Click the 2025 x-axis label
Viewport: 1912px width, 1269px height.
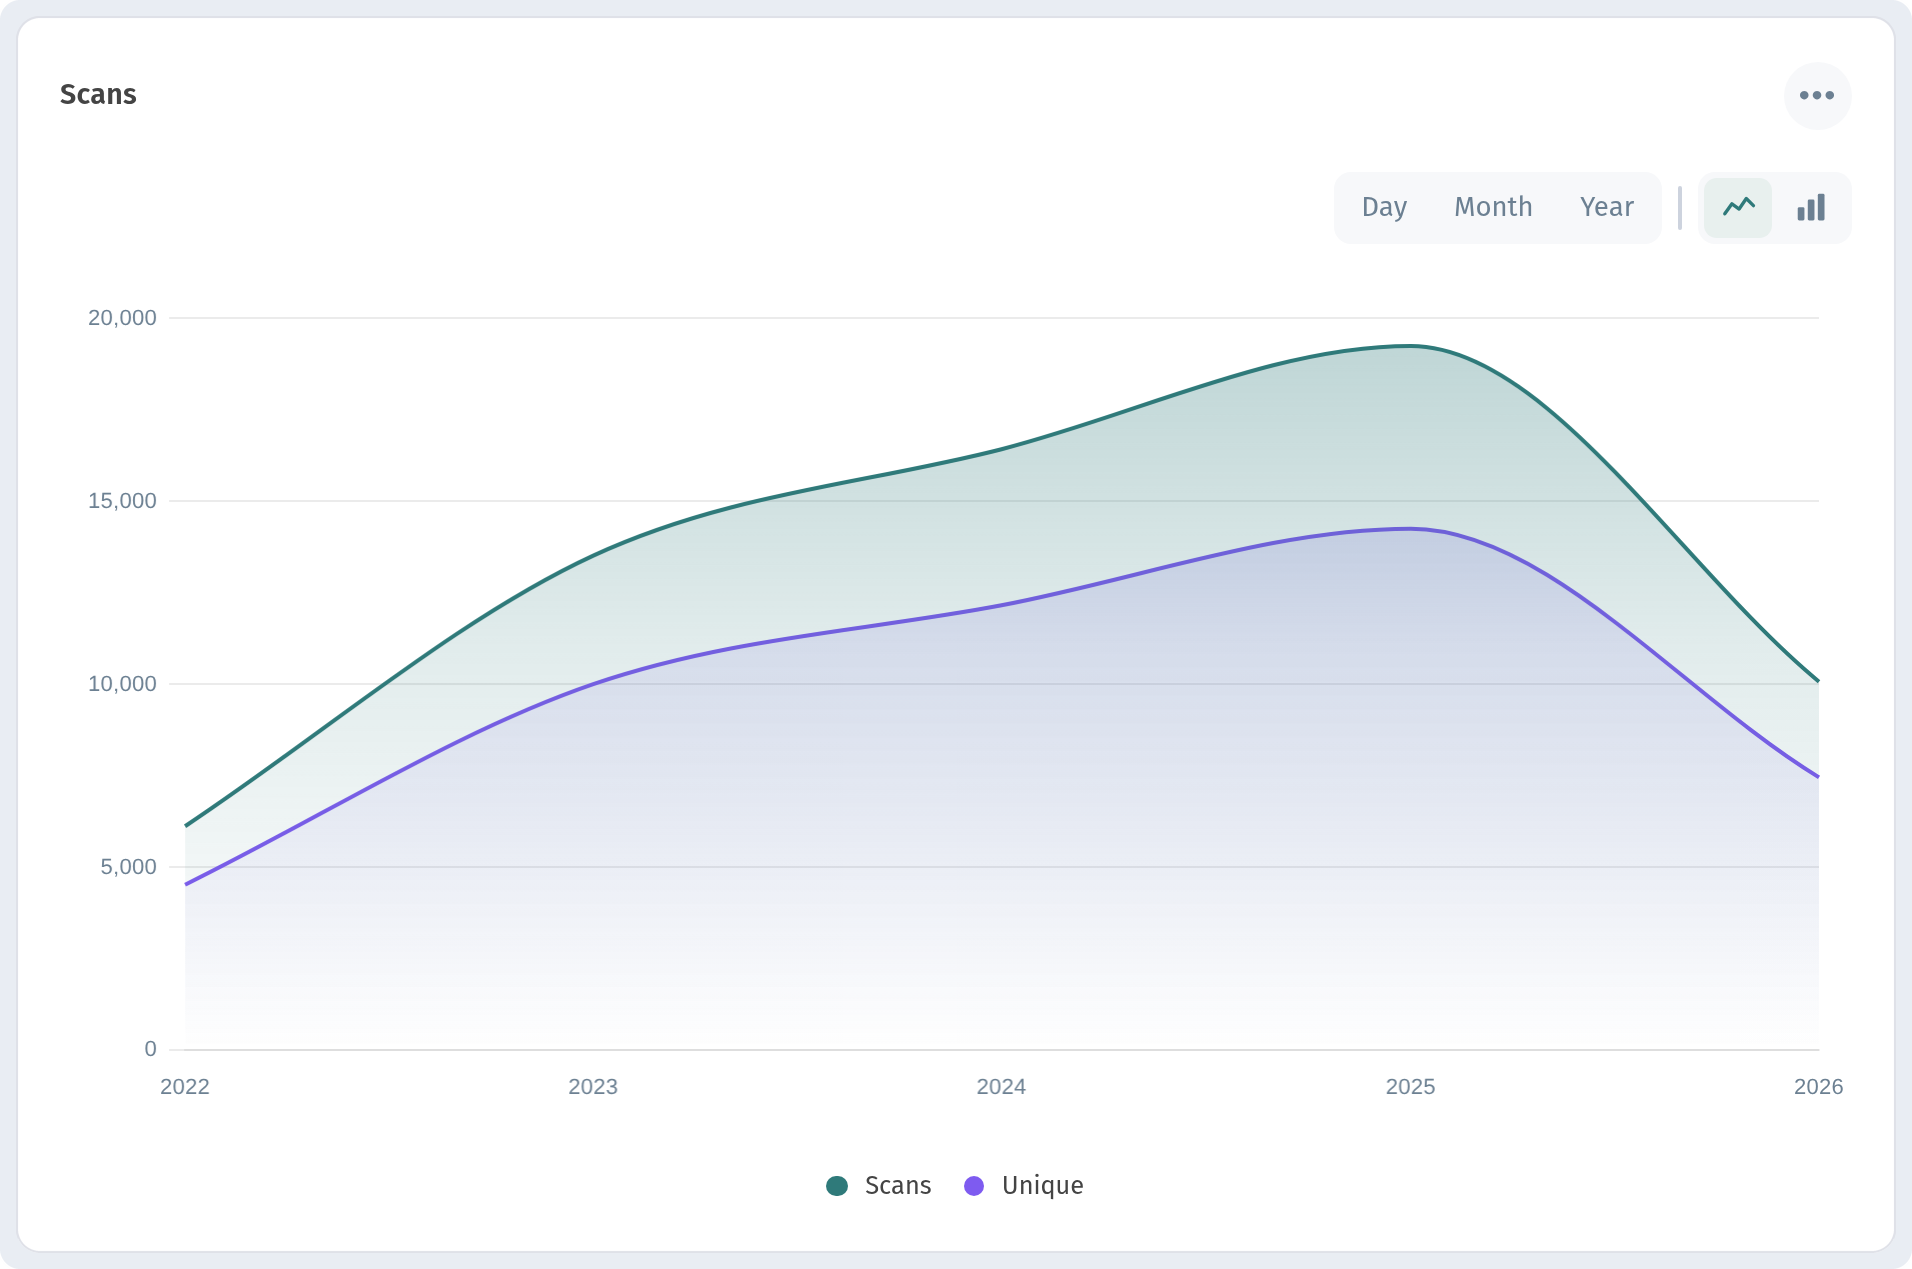coord(1410,1087)
